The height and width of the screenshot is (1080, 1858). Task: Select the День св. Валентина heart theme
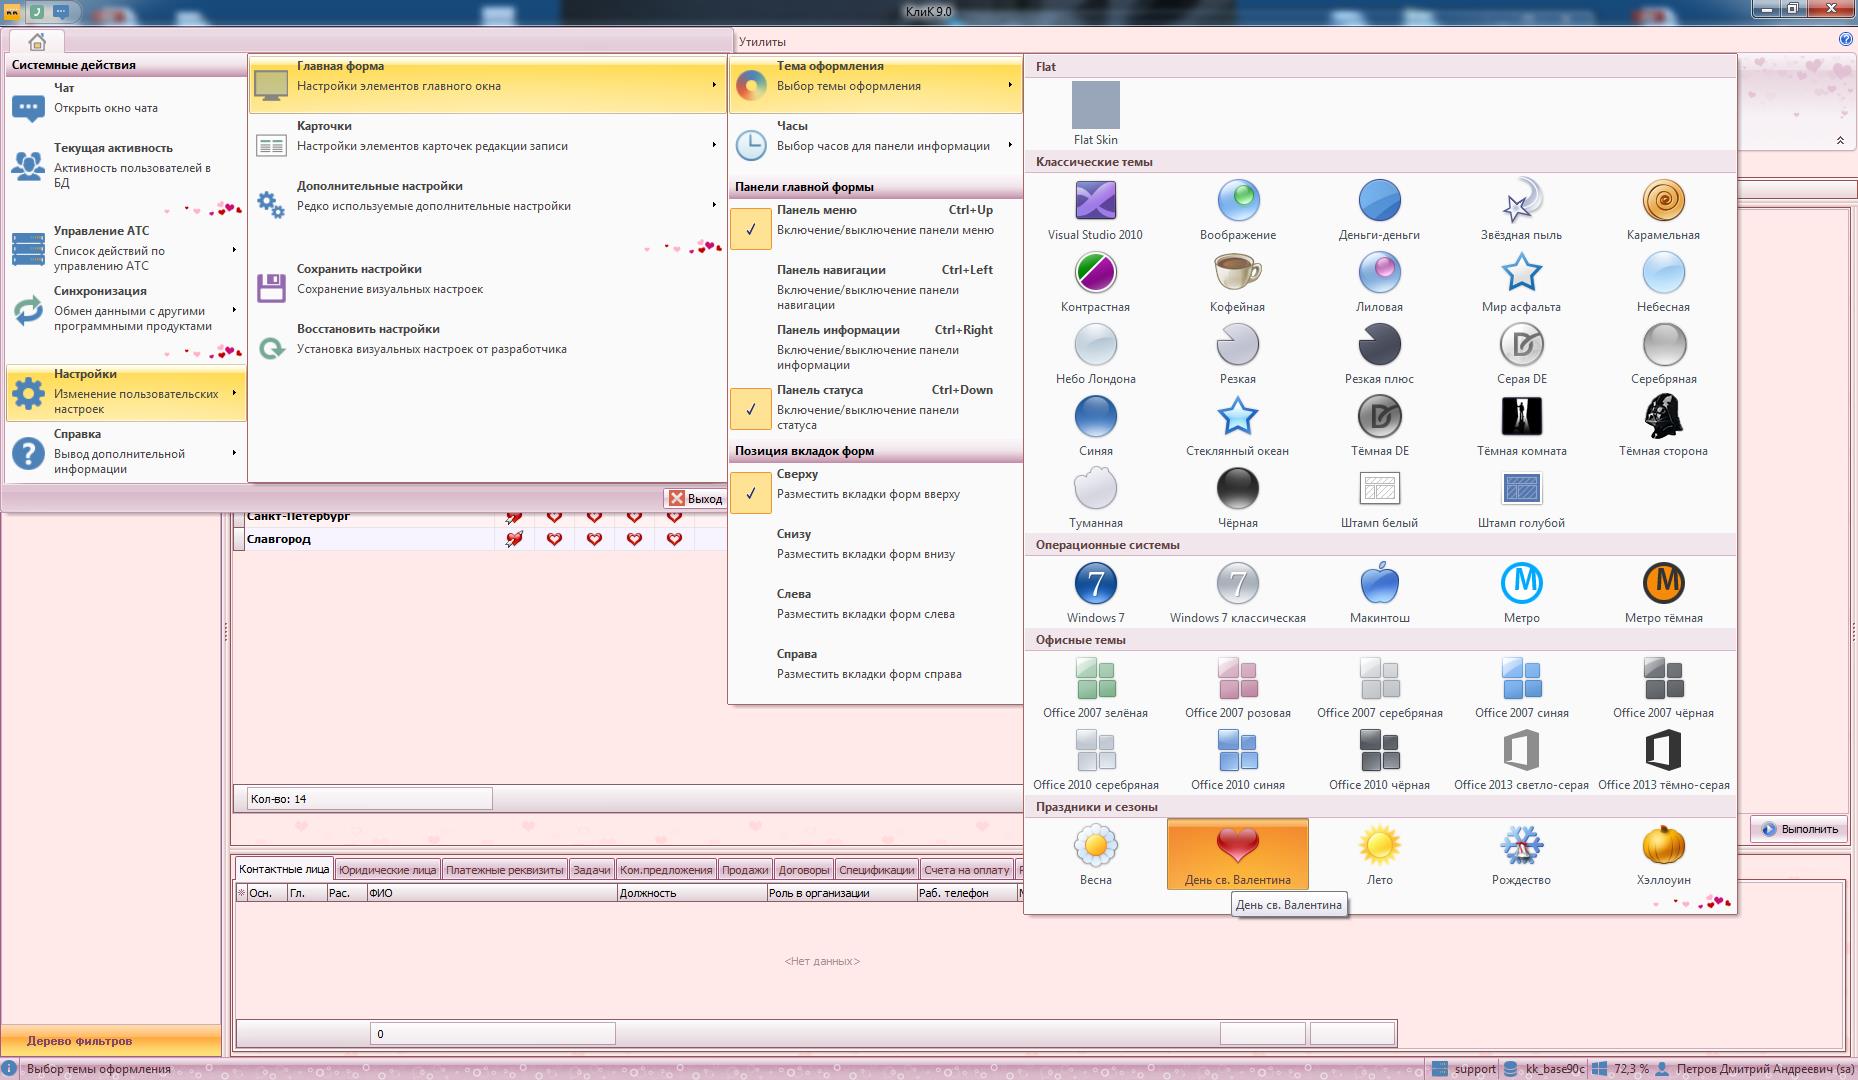pyautogui.click(x=1238, y=854)
